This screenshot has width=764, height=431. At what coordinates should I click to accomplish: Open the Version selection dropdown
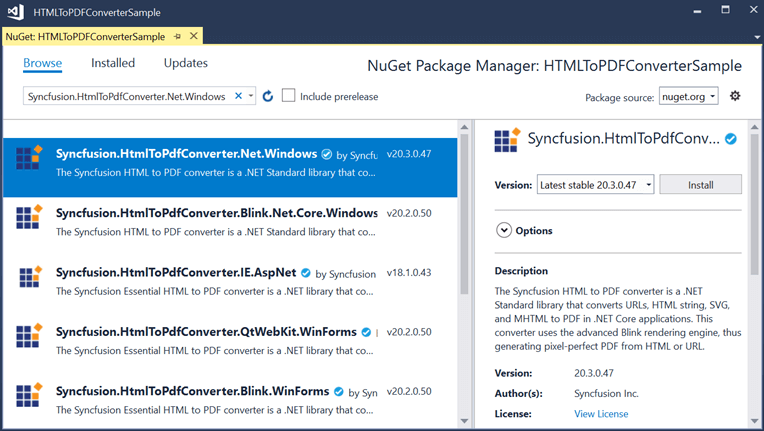(x=595, y=185)
